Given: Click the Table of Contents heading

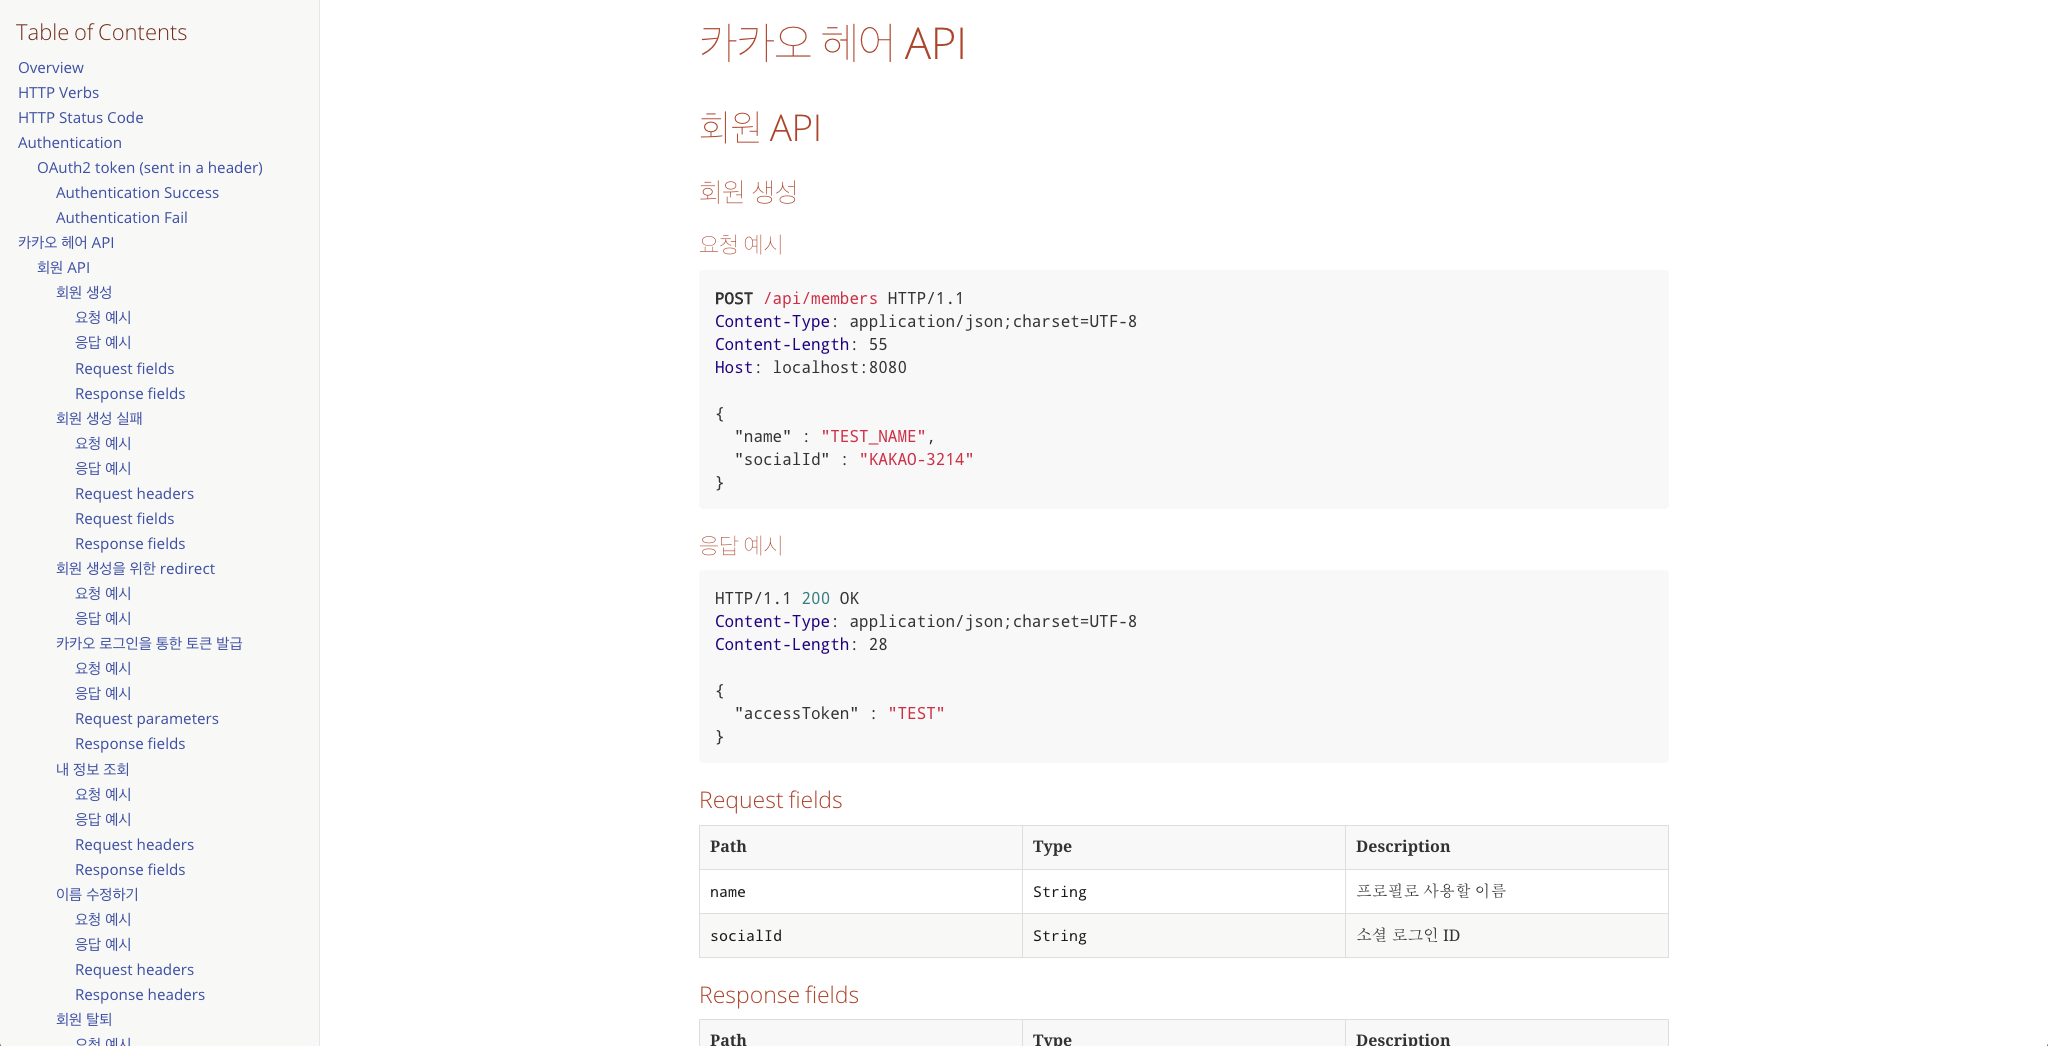Looking at the screenshot, I should [x=101, y=32].
